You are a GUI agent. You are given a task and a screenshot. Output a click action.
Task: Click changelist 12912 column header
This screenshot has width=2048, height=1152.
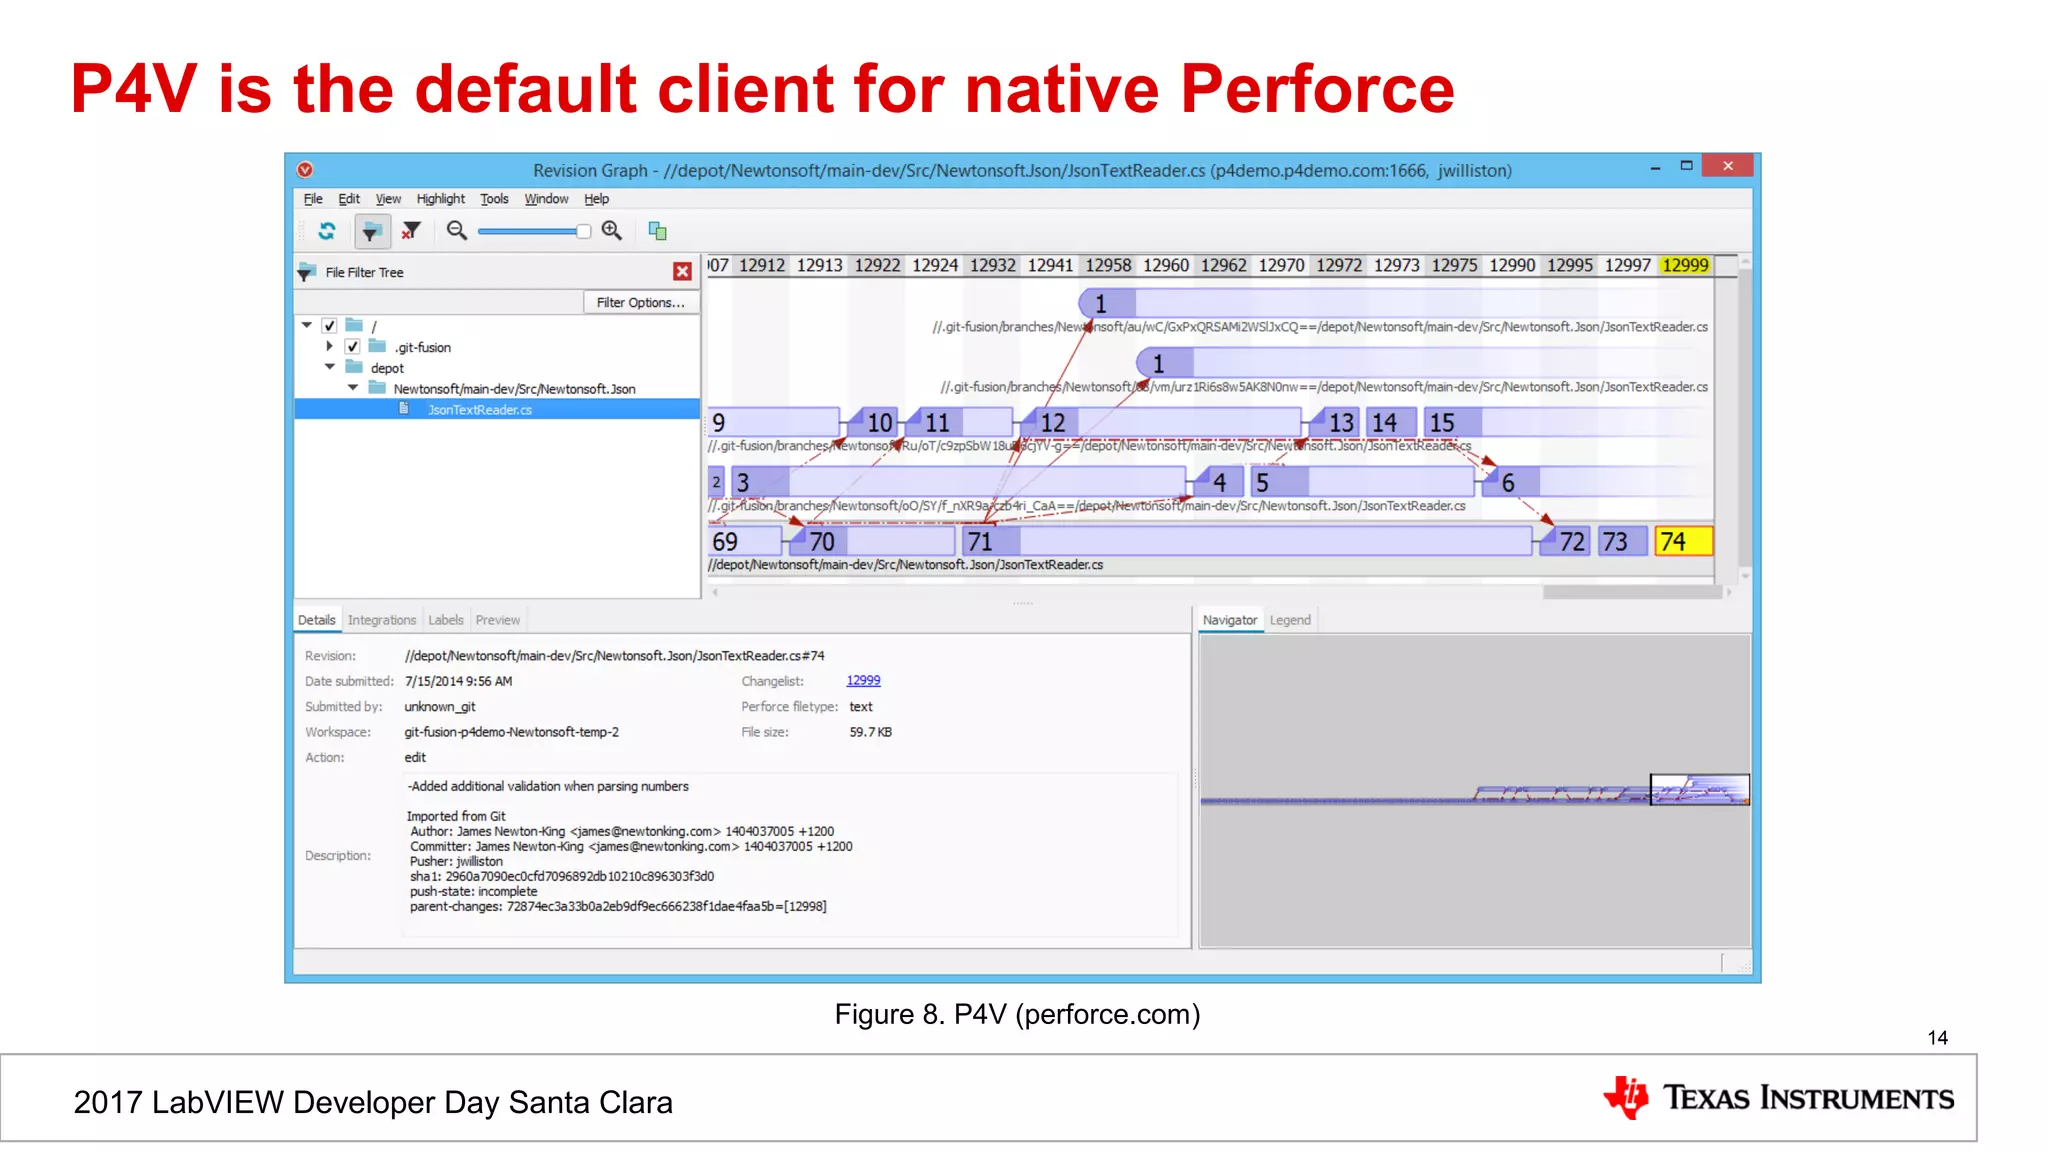click(x=762, y=265)
